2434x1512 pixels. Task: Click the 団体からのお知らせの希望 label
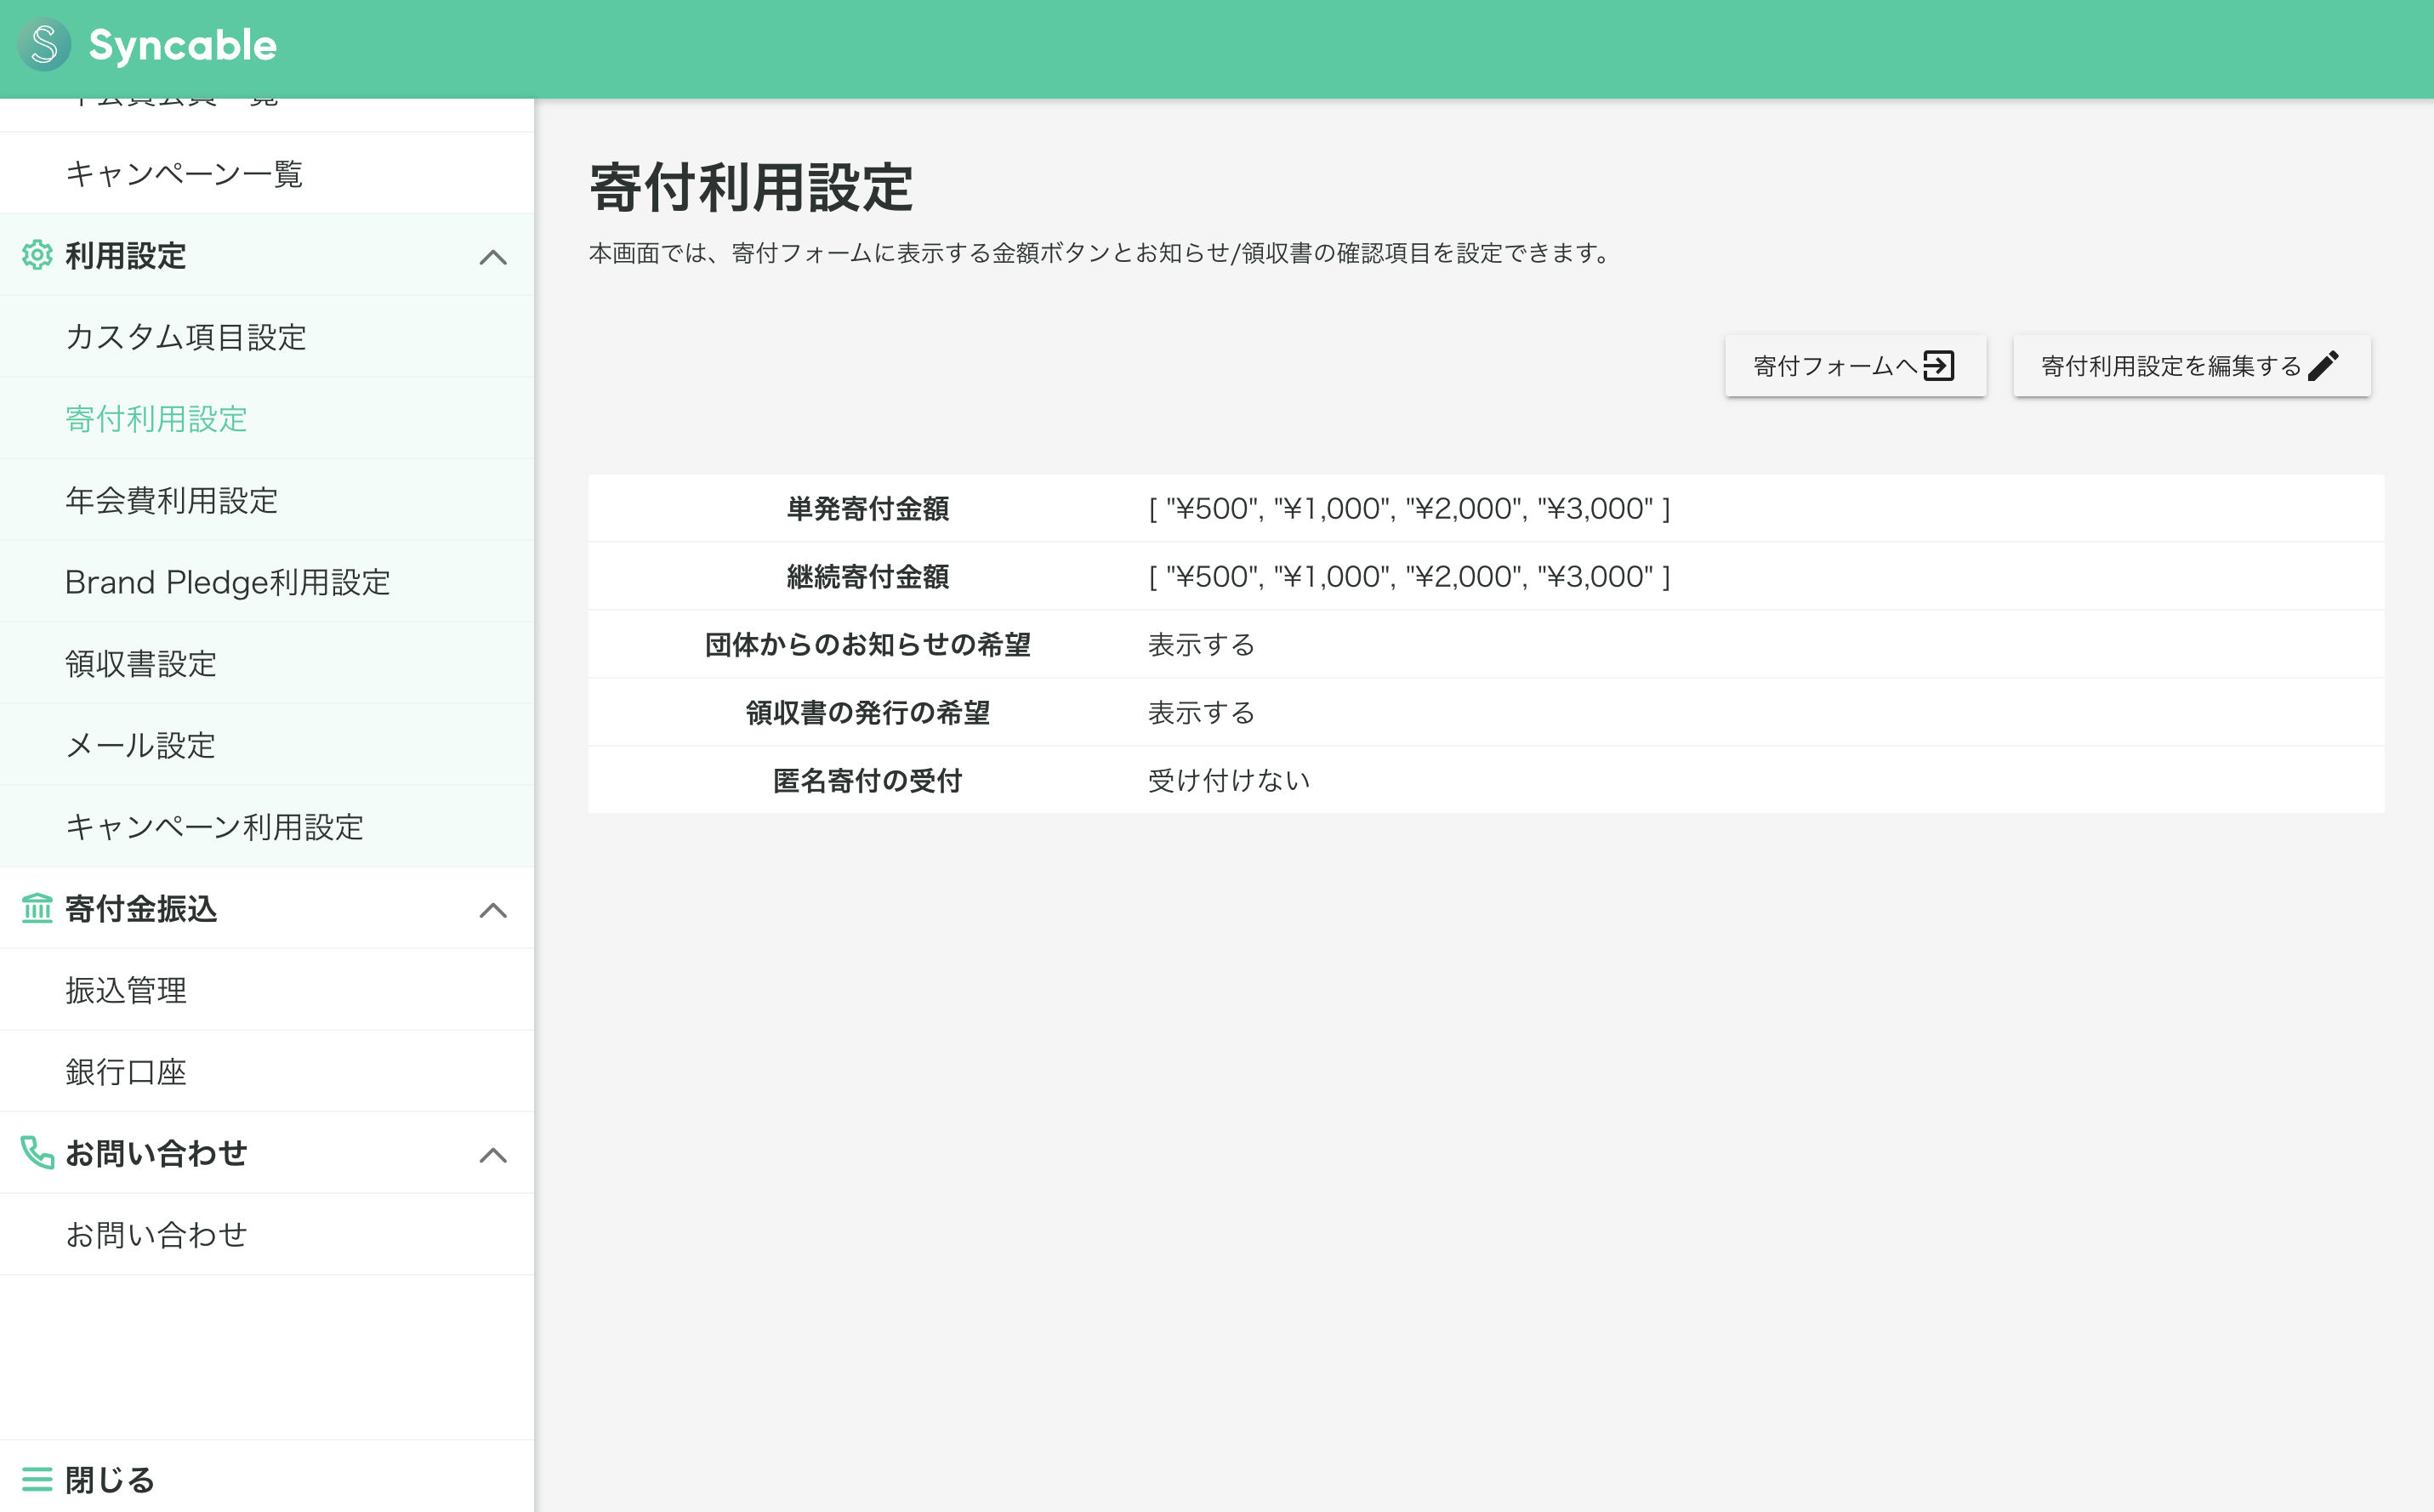pos(868,645)
